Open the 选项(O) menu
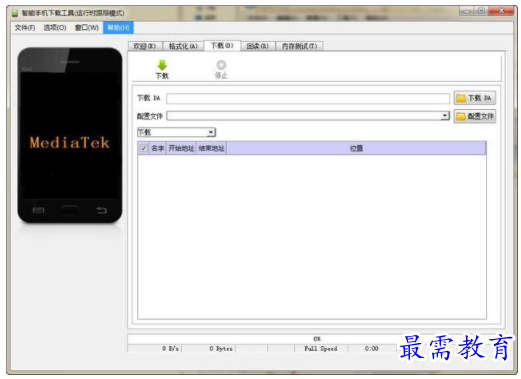 (x=55, y=28)
